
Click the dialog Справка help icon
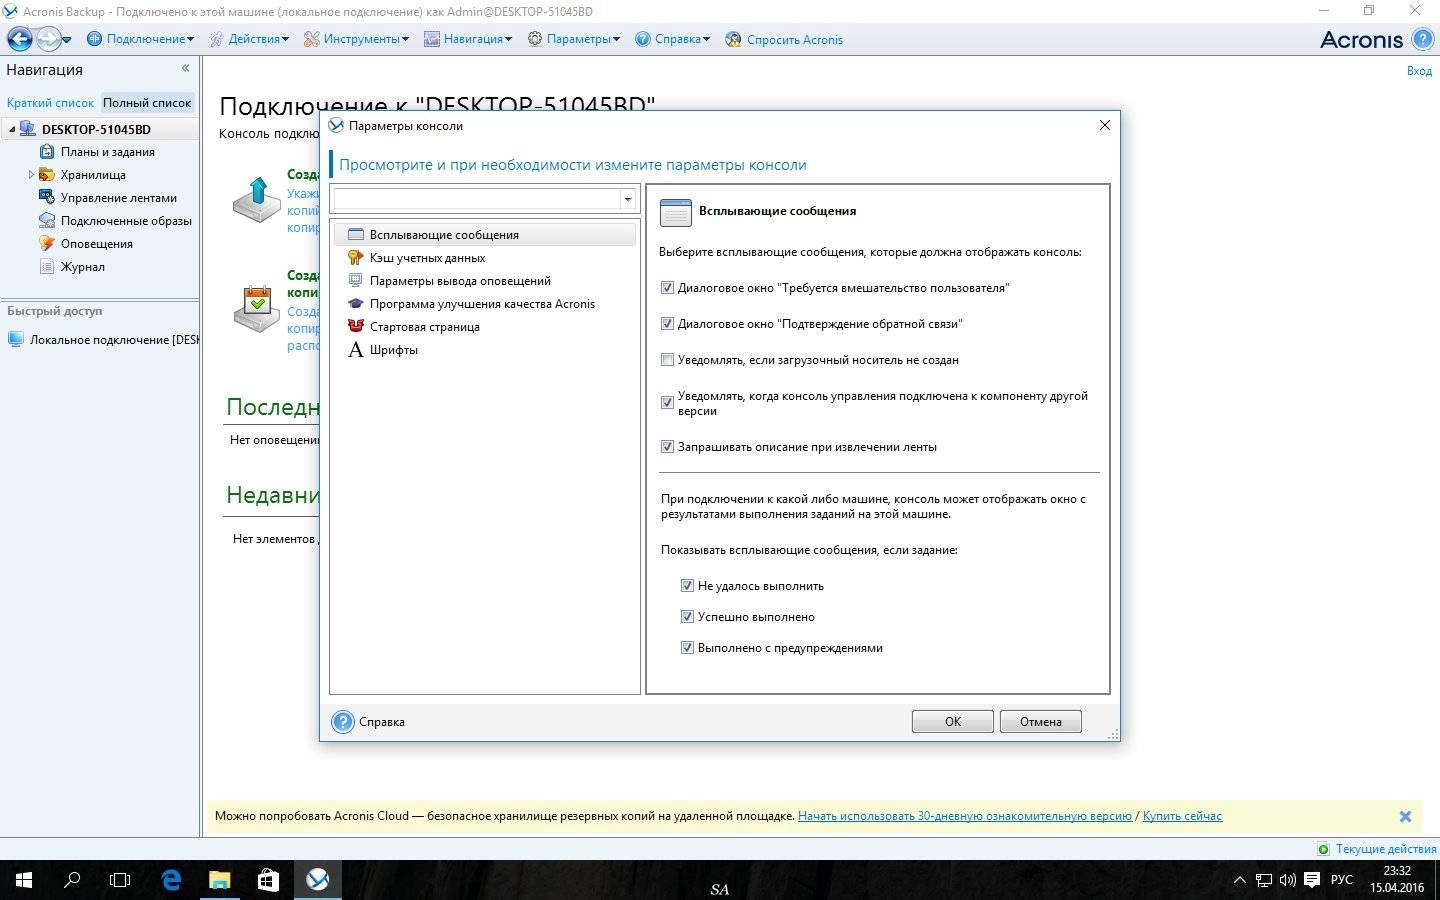pyautogui.click(x=342, y=722)
